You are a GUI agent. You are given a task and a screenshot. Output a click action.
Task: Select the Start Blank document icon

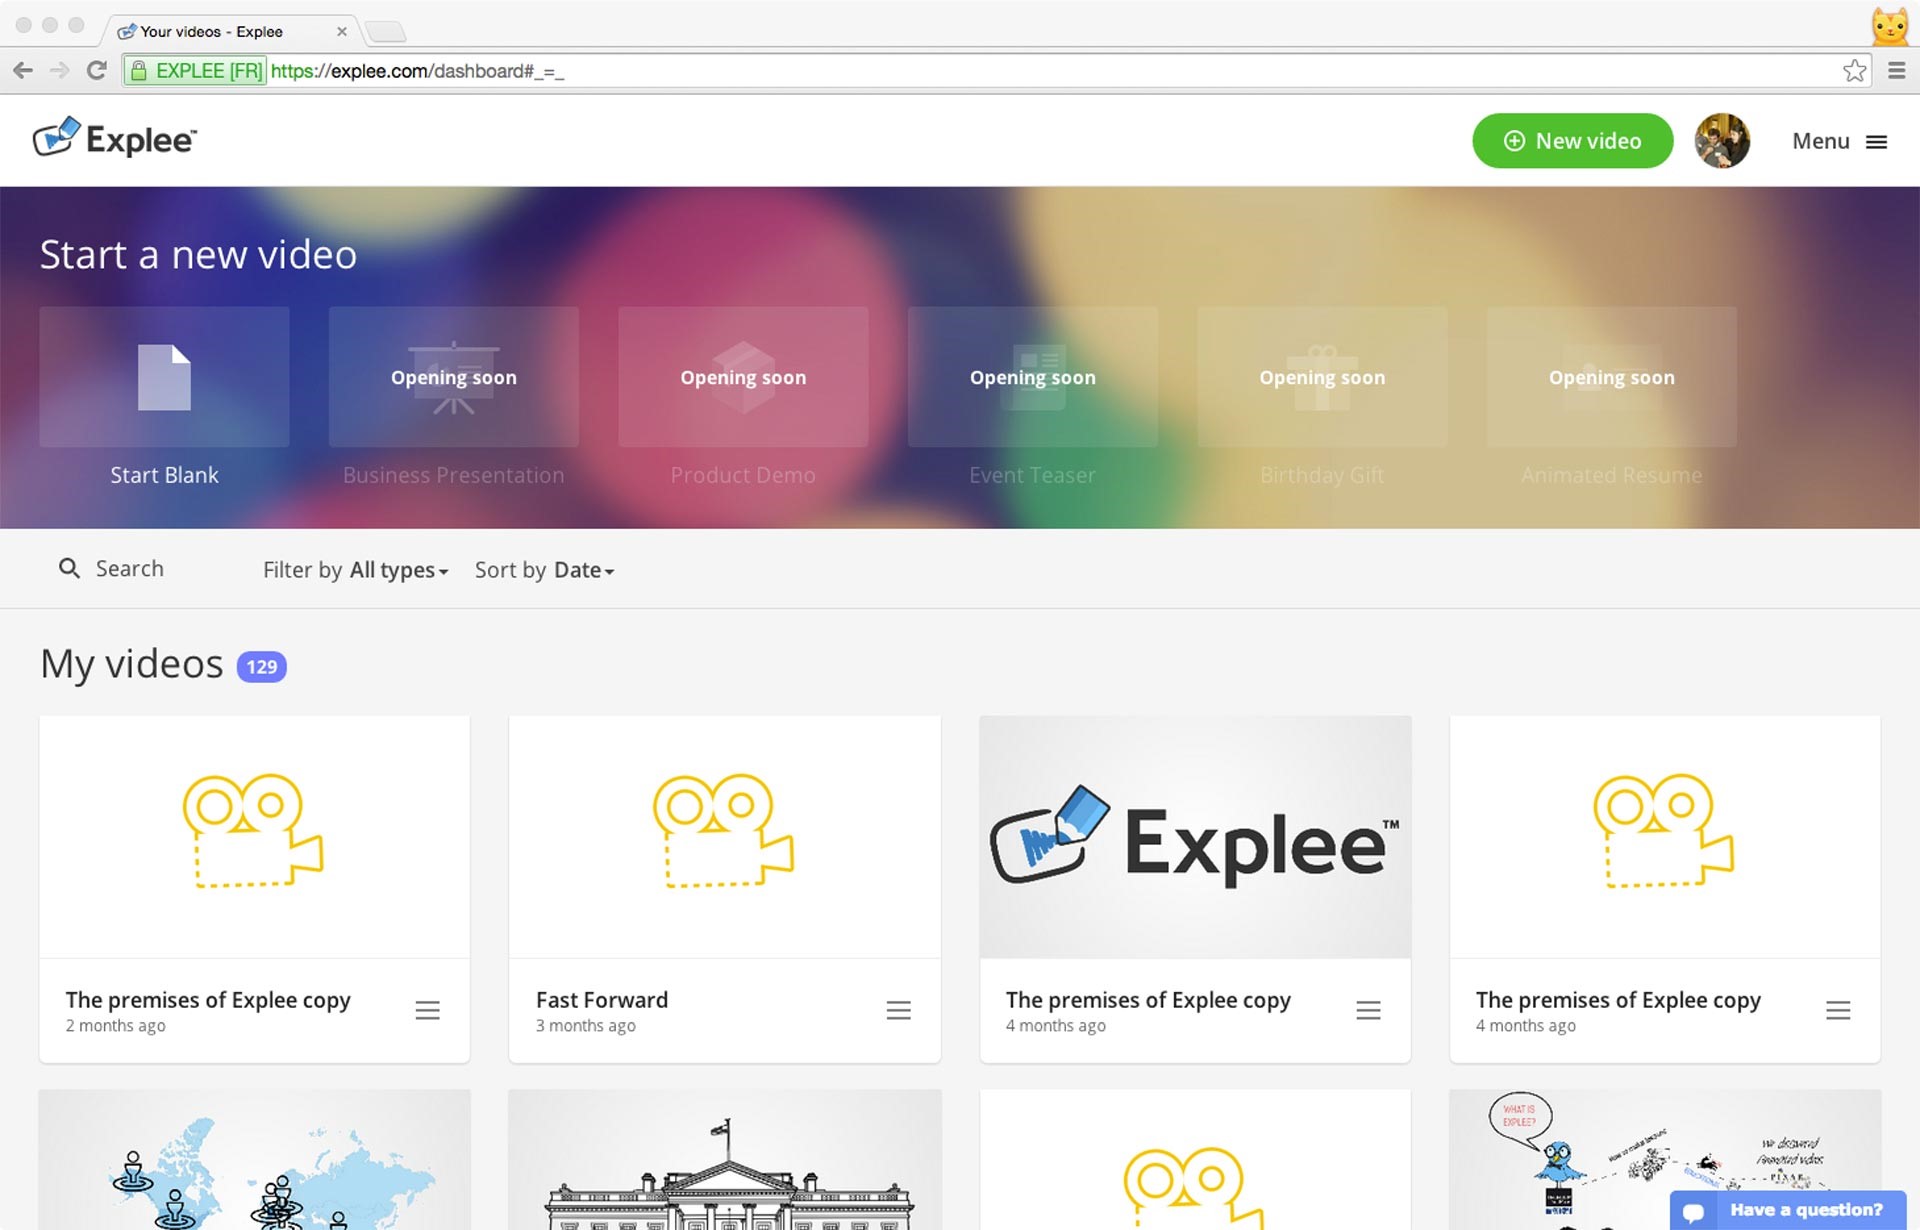(163, 377)
